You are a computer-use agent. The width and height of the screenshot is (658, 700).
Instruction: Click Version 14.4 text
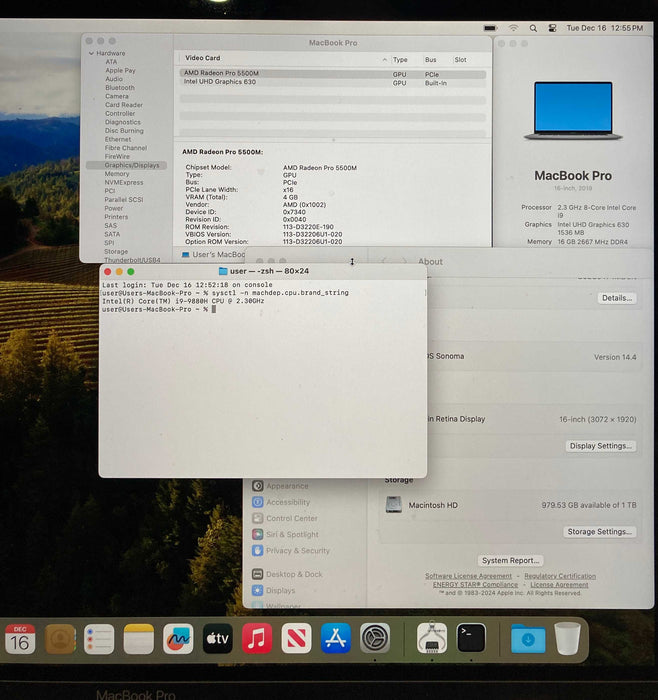click(615, 357)
